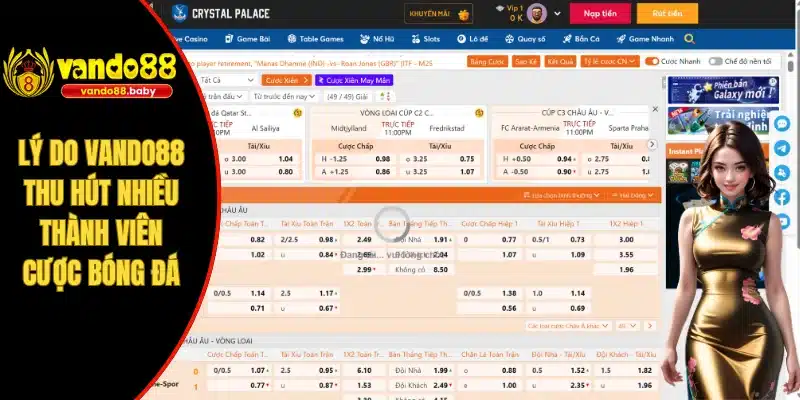The height and width of the screenshot is (400, 800).
Task: Click the Chẵn Lẻ Toàn Trận column header
Action: click(490, 354)
